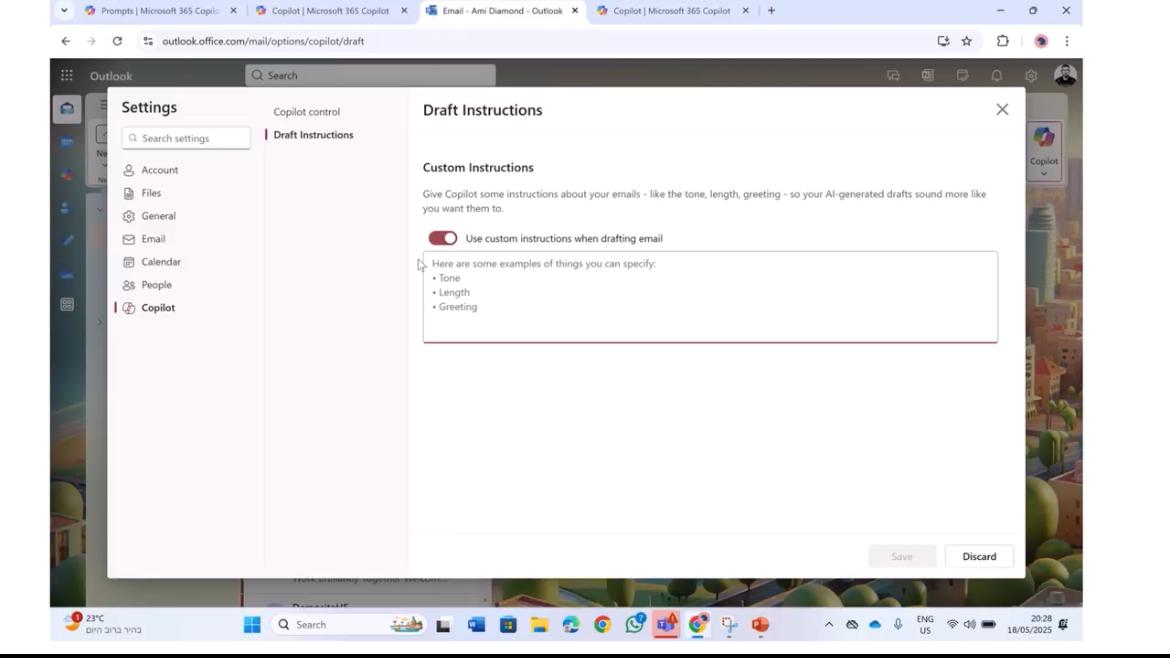1170x658 pixels.
Task: Open WhatsApp from the Windows taskbar
Action: (635, 623)
